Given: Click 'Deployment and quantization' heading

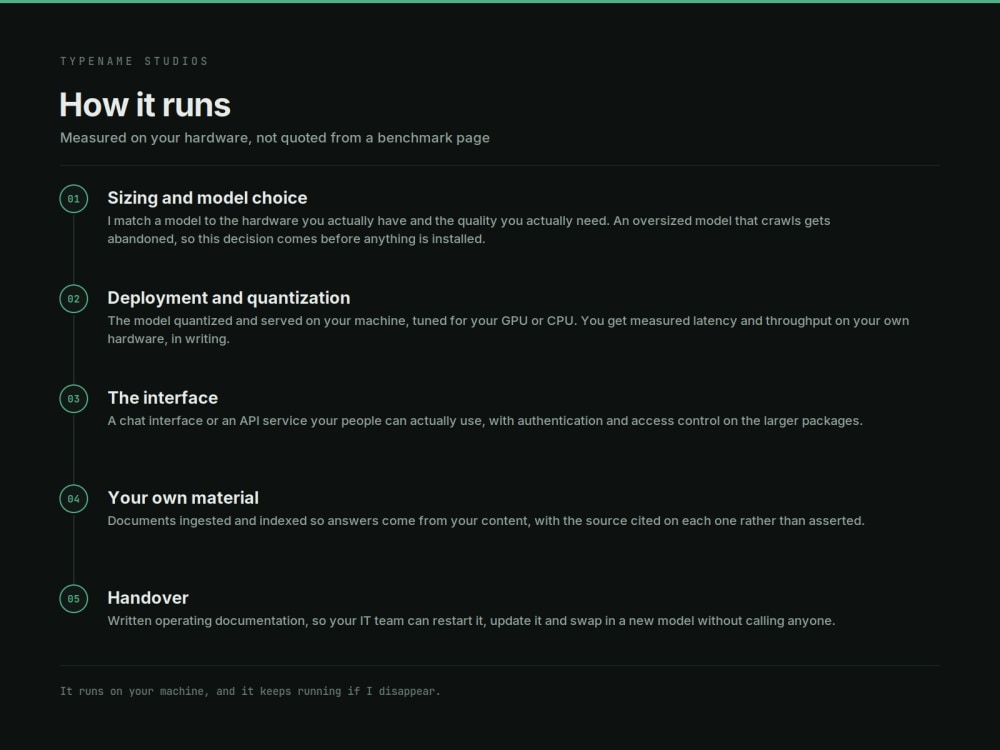Looking at the screenshot, I should pyautogui.click(x=229, y=298).
